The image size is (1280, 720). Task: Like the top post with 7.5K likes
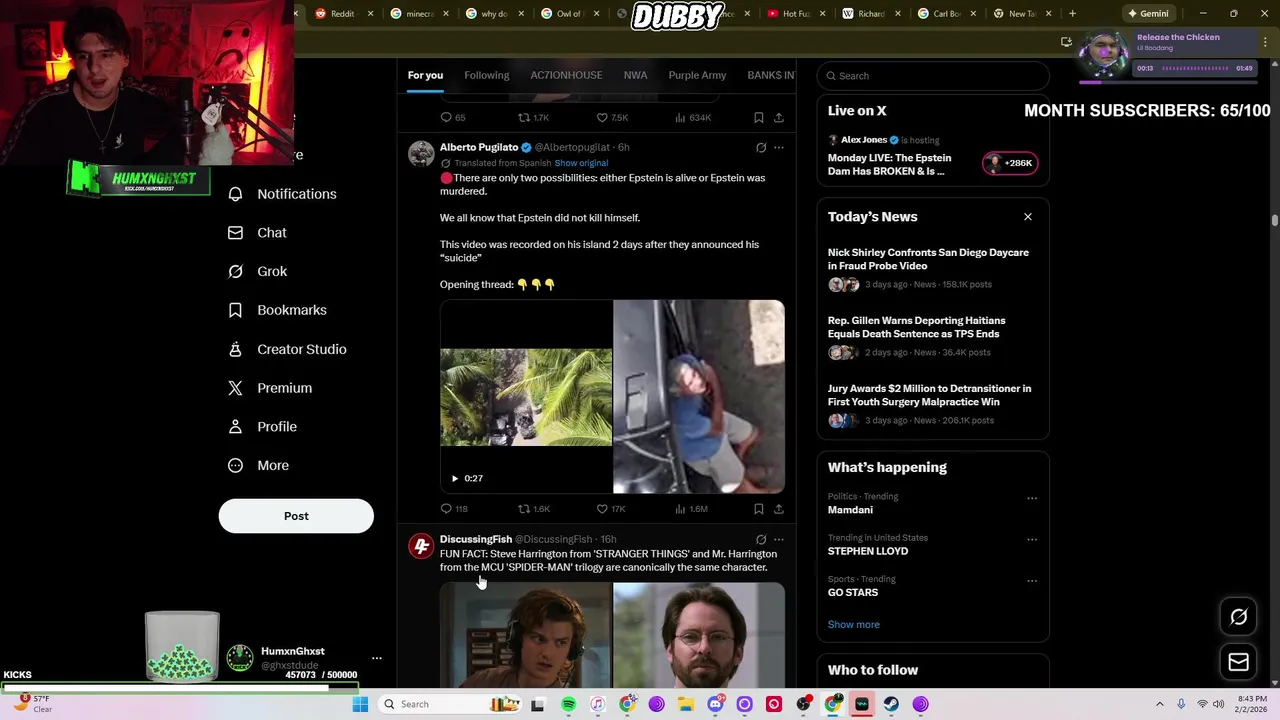coord(612,118)
